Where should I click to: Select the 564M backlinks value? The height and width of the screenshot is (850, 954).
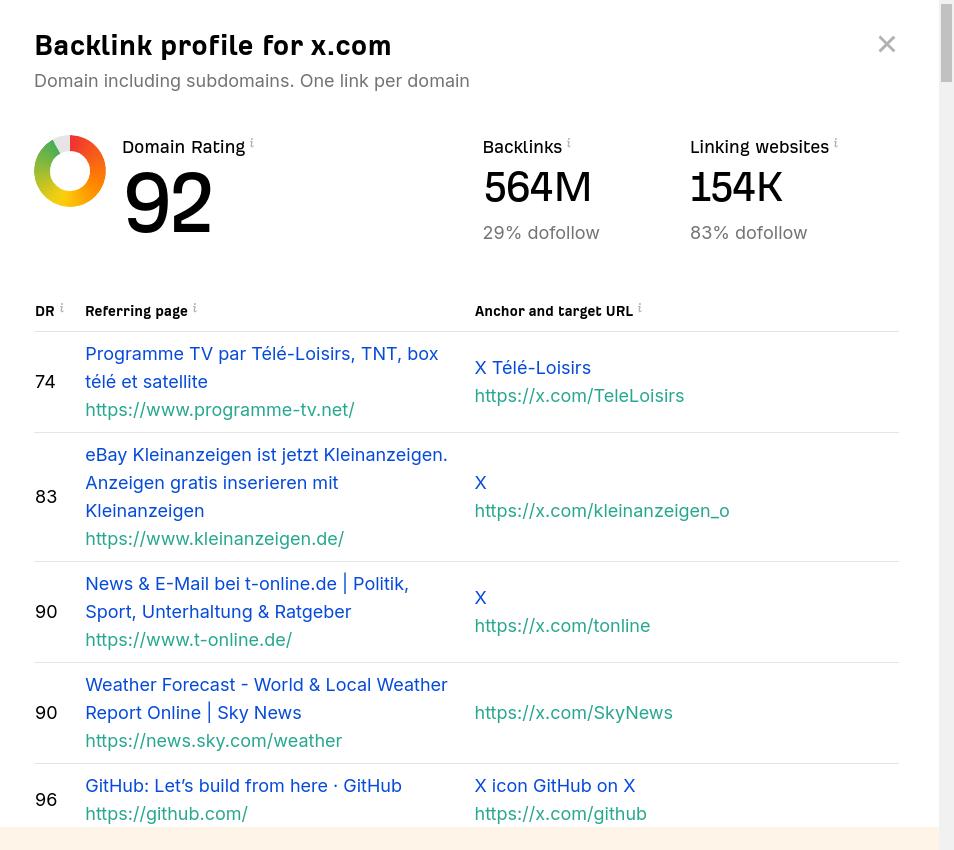537,187
